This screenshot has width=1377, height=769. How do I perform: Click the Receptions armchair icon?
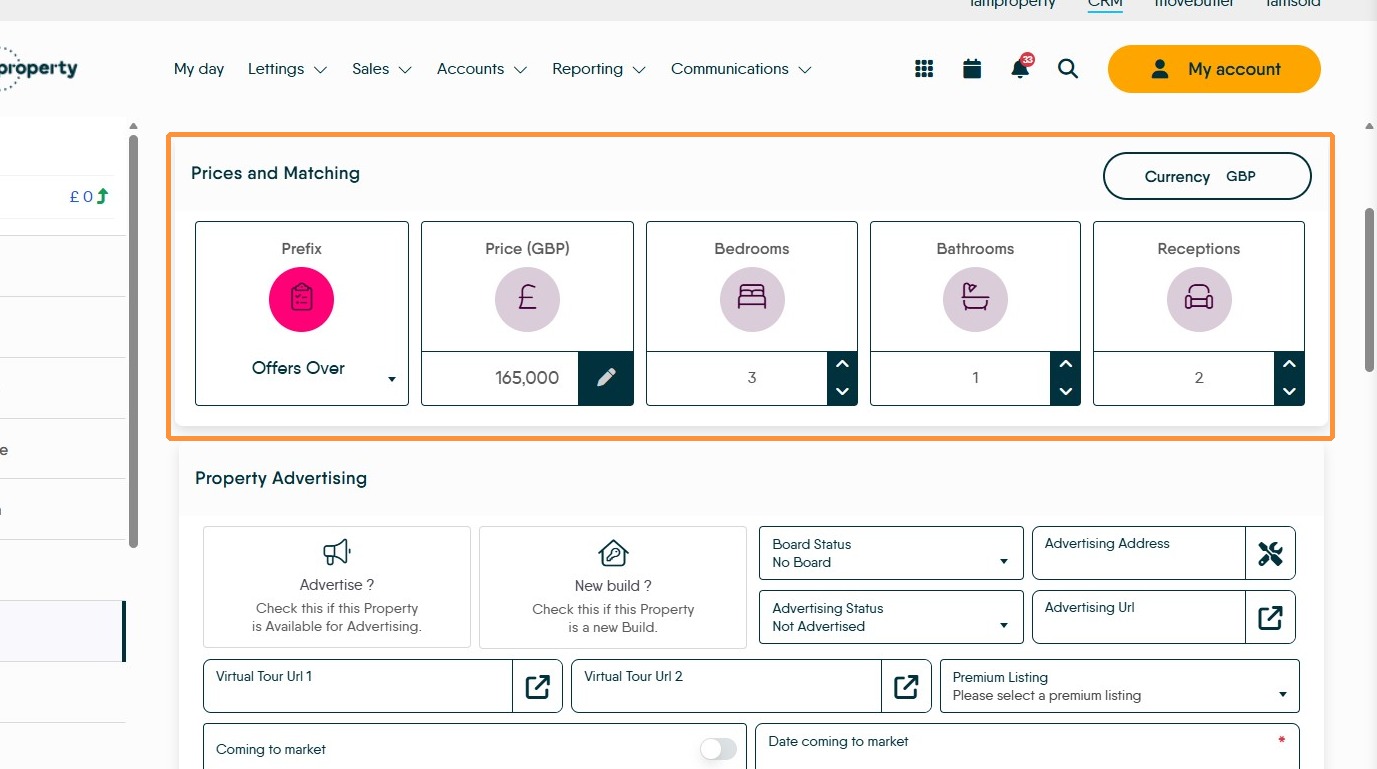tap(1199, 299)
